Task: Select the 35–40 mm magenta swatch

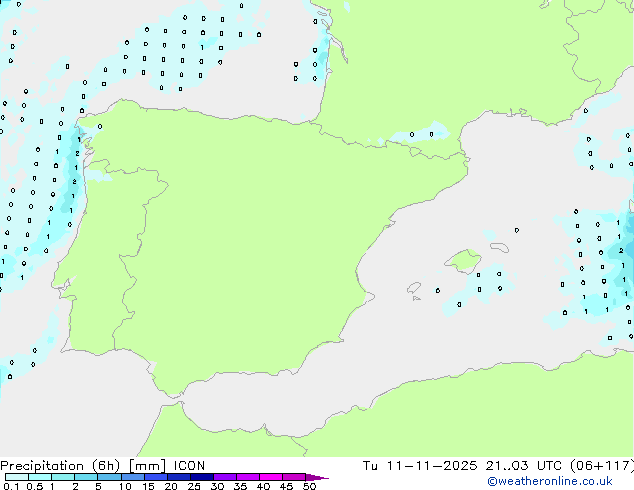Action: 248,477
